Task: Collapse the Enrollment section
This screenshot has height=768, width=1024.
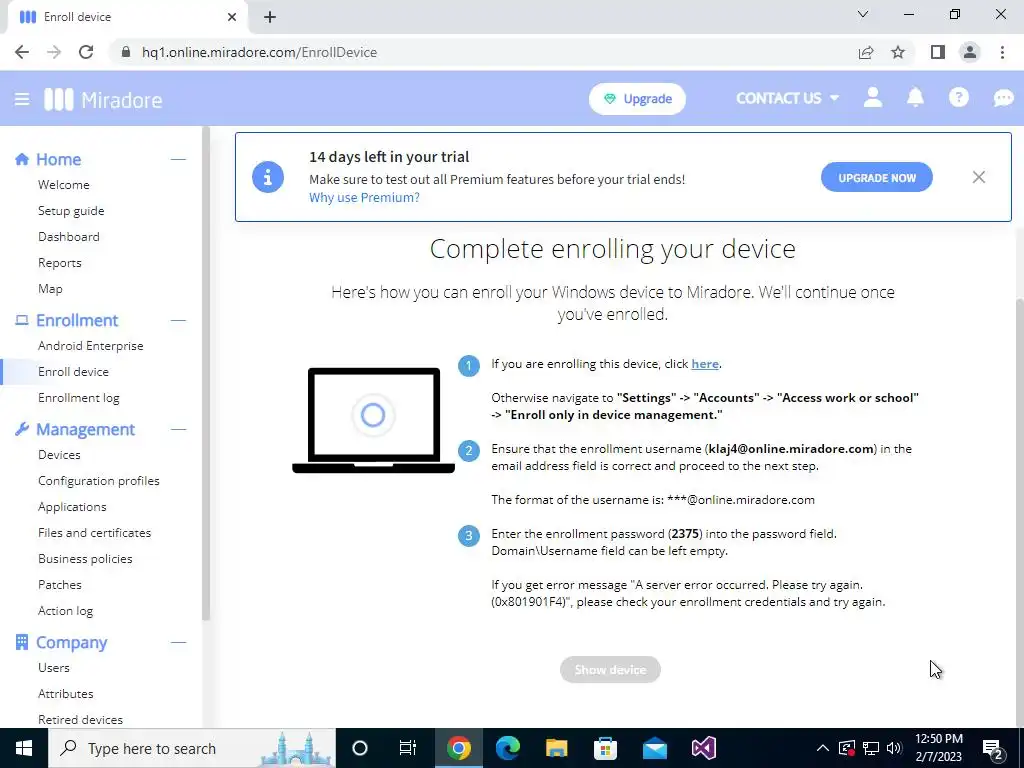Action: (x=178, y=320)
